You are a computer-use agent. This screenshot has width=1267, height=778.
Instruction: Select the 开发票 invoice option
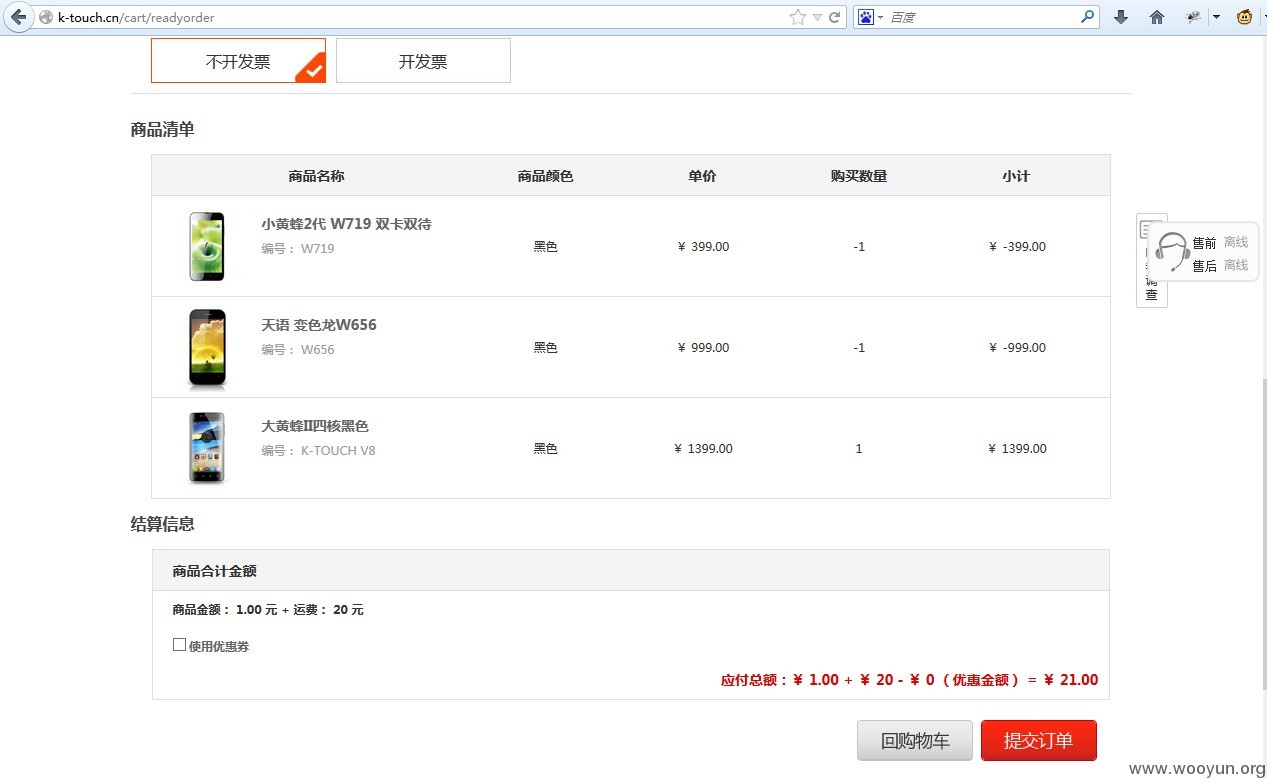pos(423,61)
